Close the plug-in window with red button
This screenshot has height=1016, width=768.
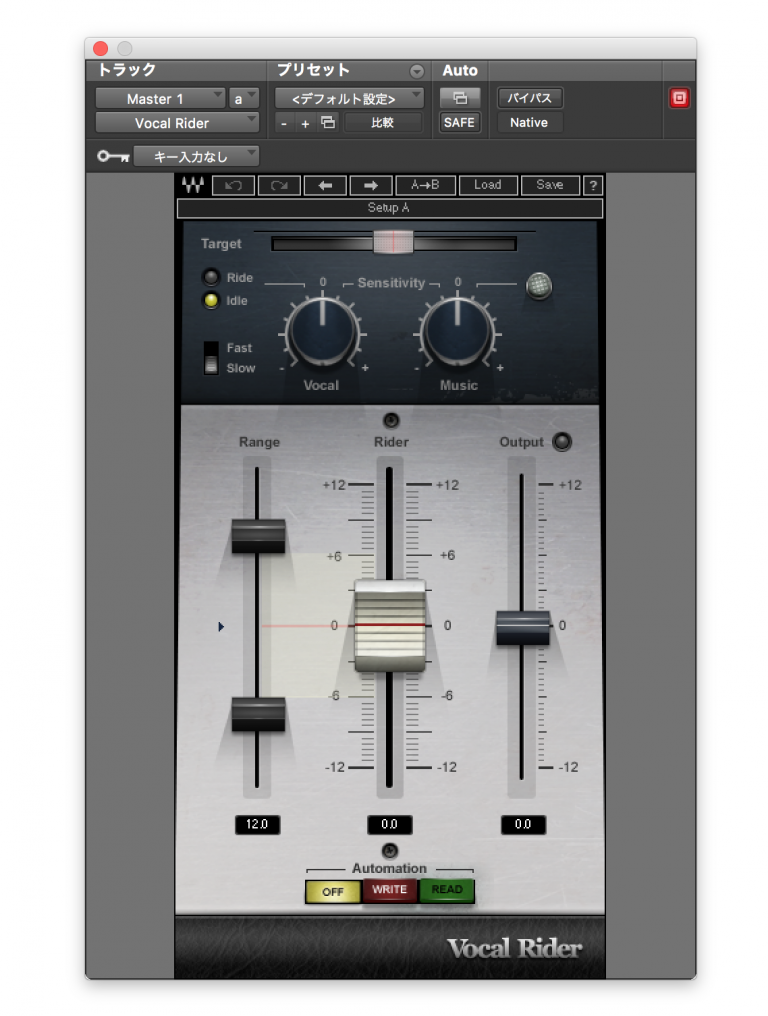(x=100, y=49)
